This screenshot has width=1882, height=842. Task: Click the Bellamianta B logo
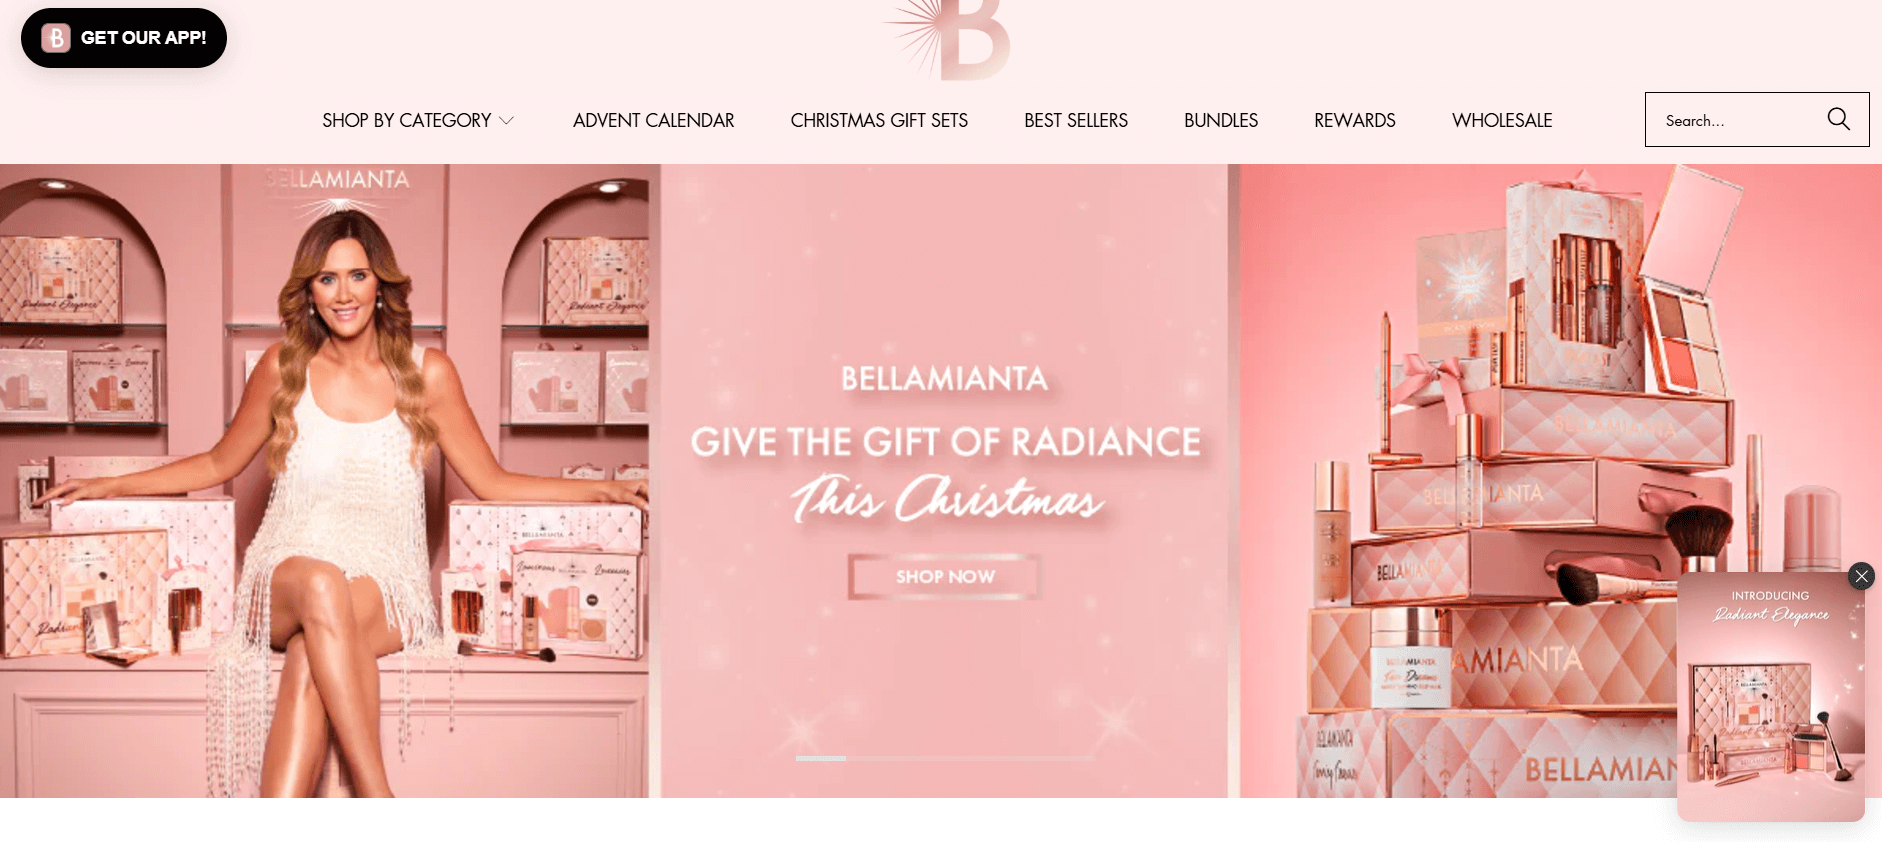point(950,38)
